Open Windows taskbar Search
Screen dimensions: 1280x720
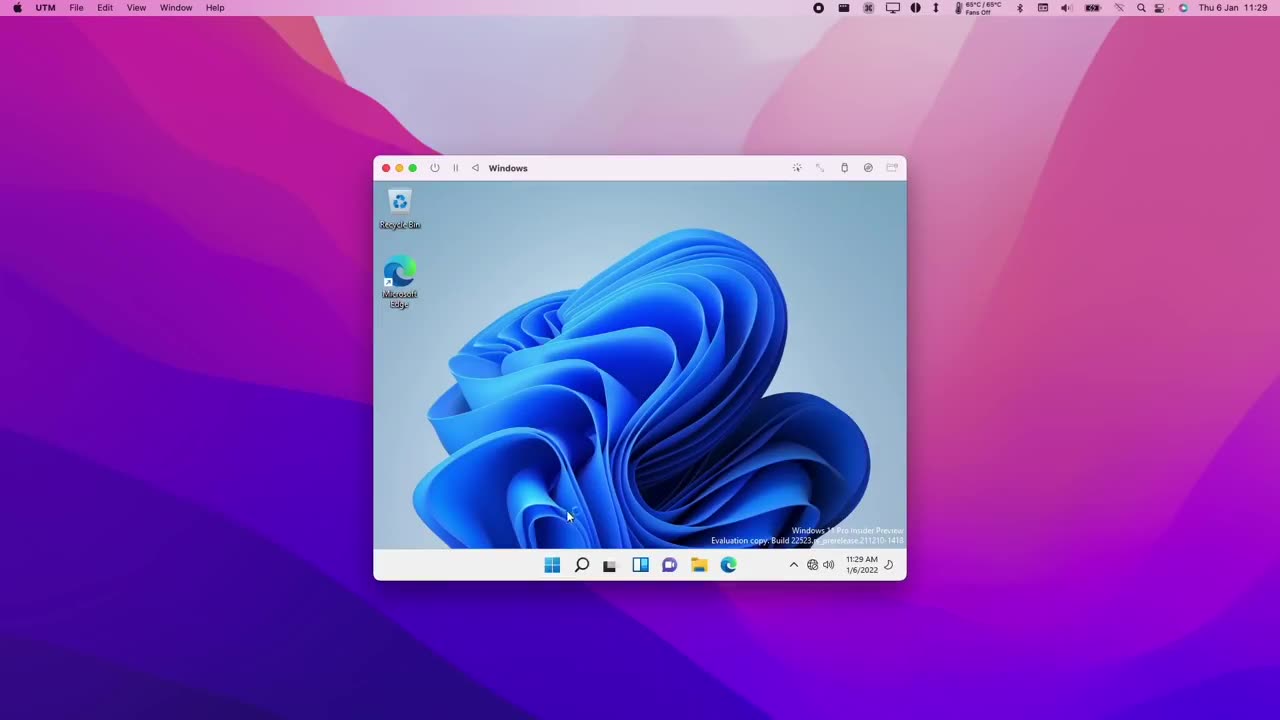click(582, 565)
